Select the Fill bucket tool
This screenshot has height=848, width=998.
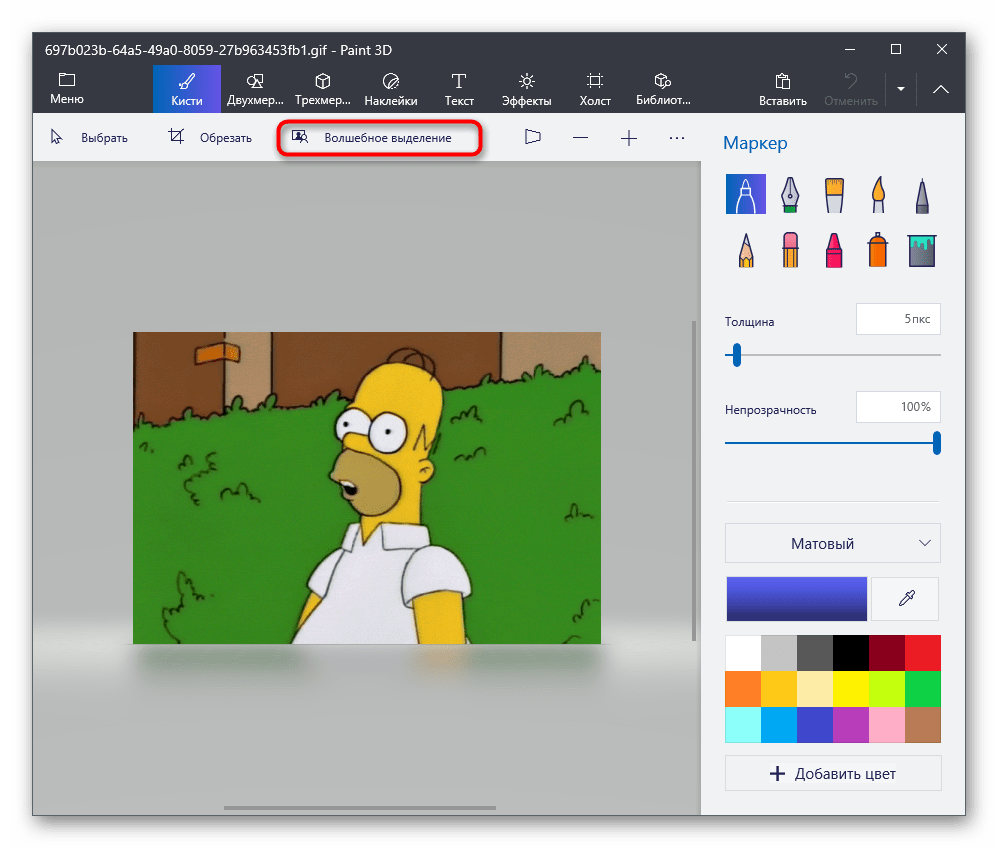click(x=921, y=249)
